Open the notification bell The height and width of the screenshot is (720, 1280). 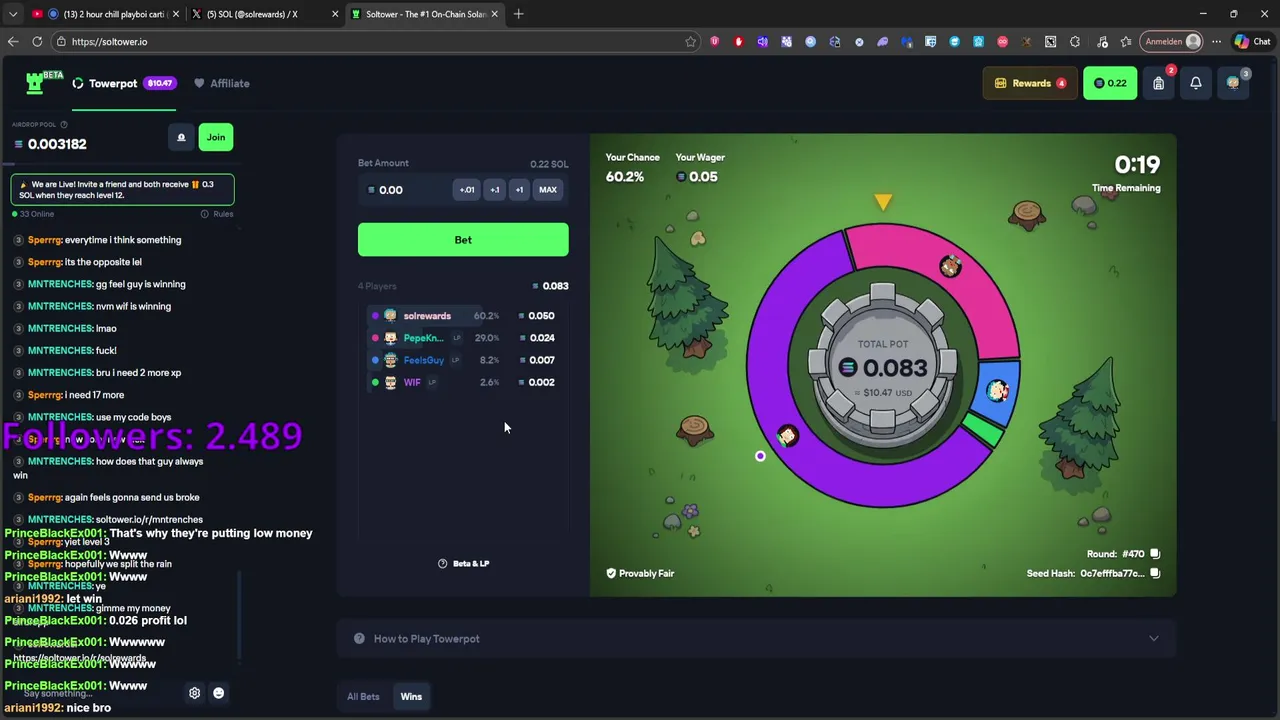1195,83
